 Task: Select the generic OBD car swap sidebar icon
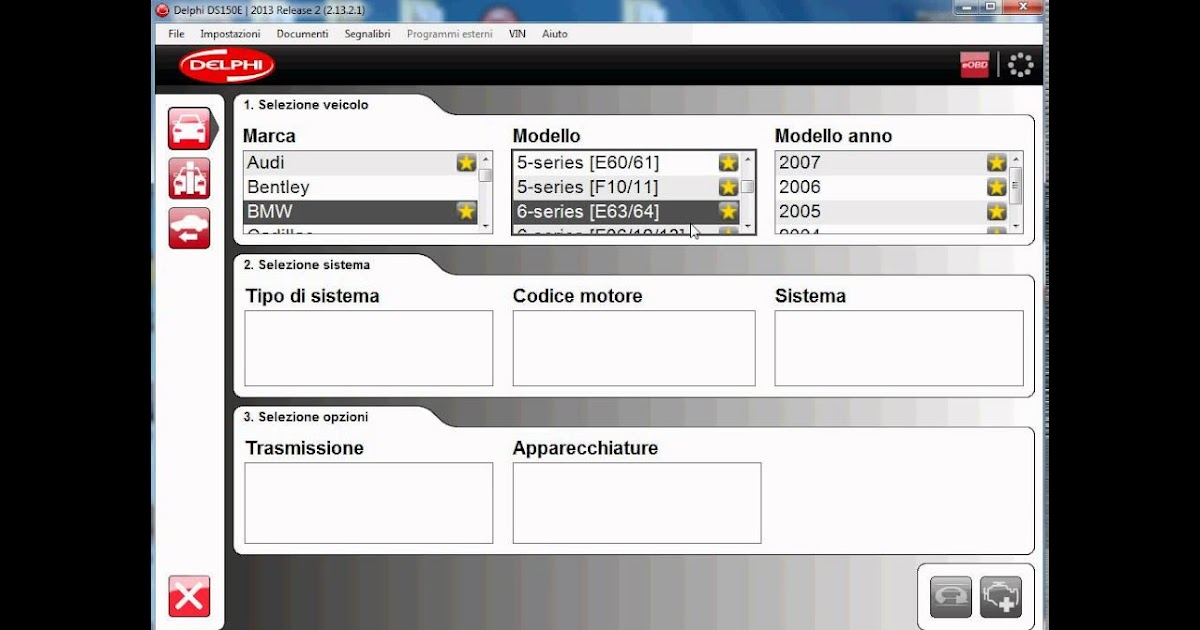coord(189,228)
